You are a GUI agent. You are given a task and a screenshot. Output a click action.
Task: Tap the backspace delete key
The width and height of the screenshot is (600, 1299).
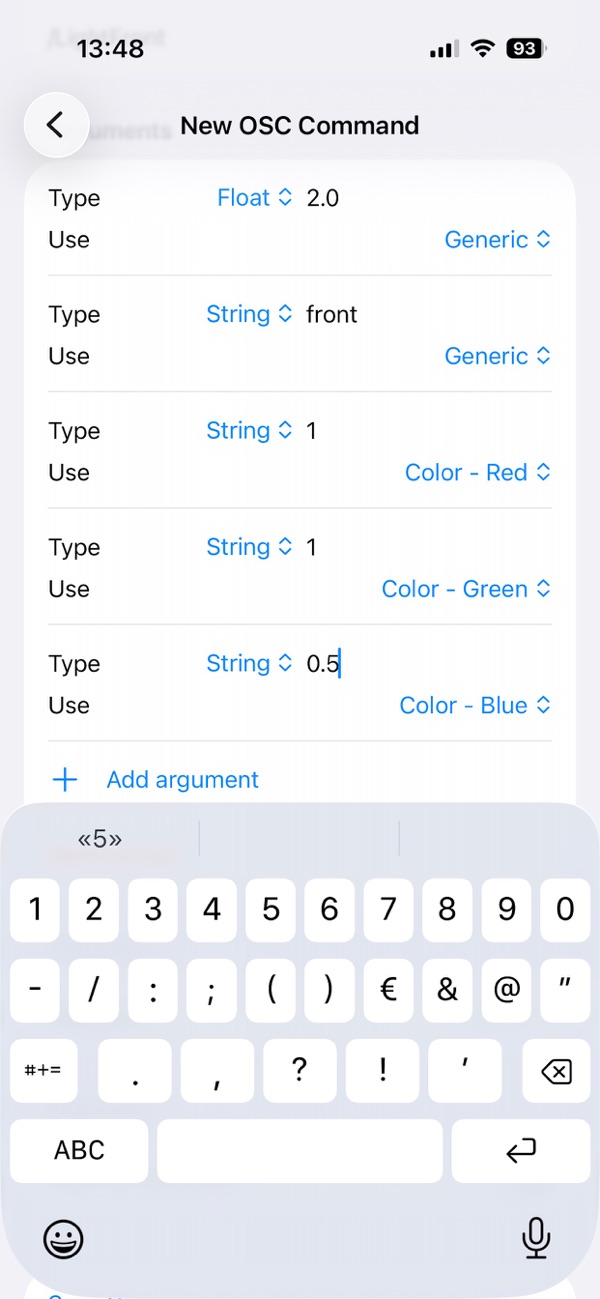[555, 1072]
